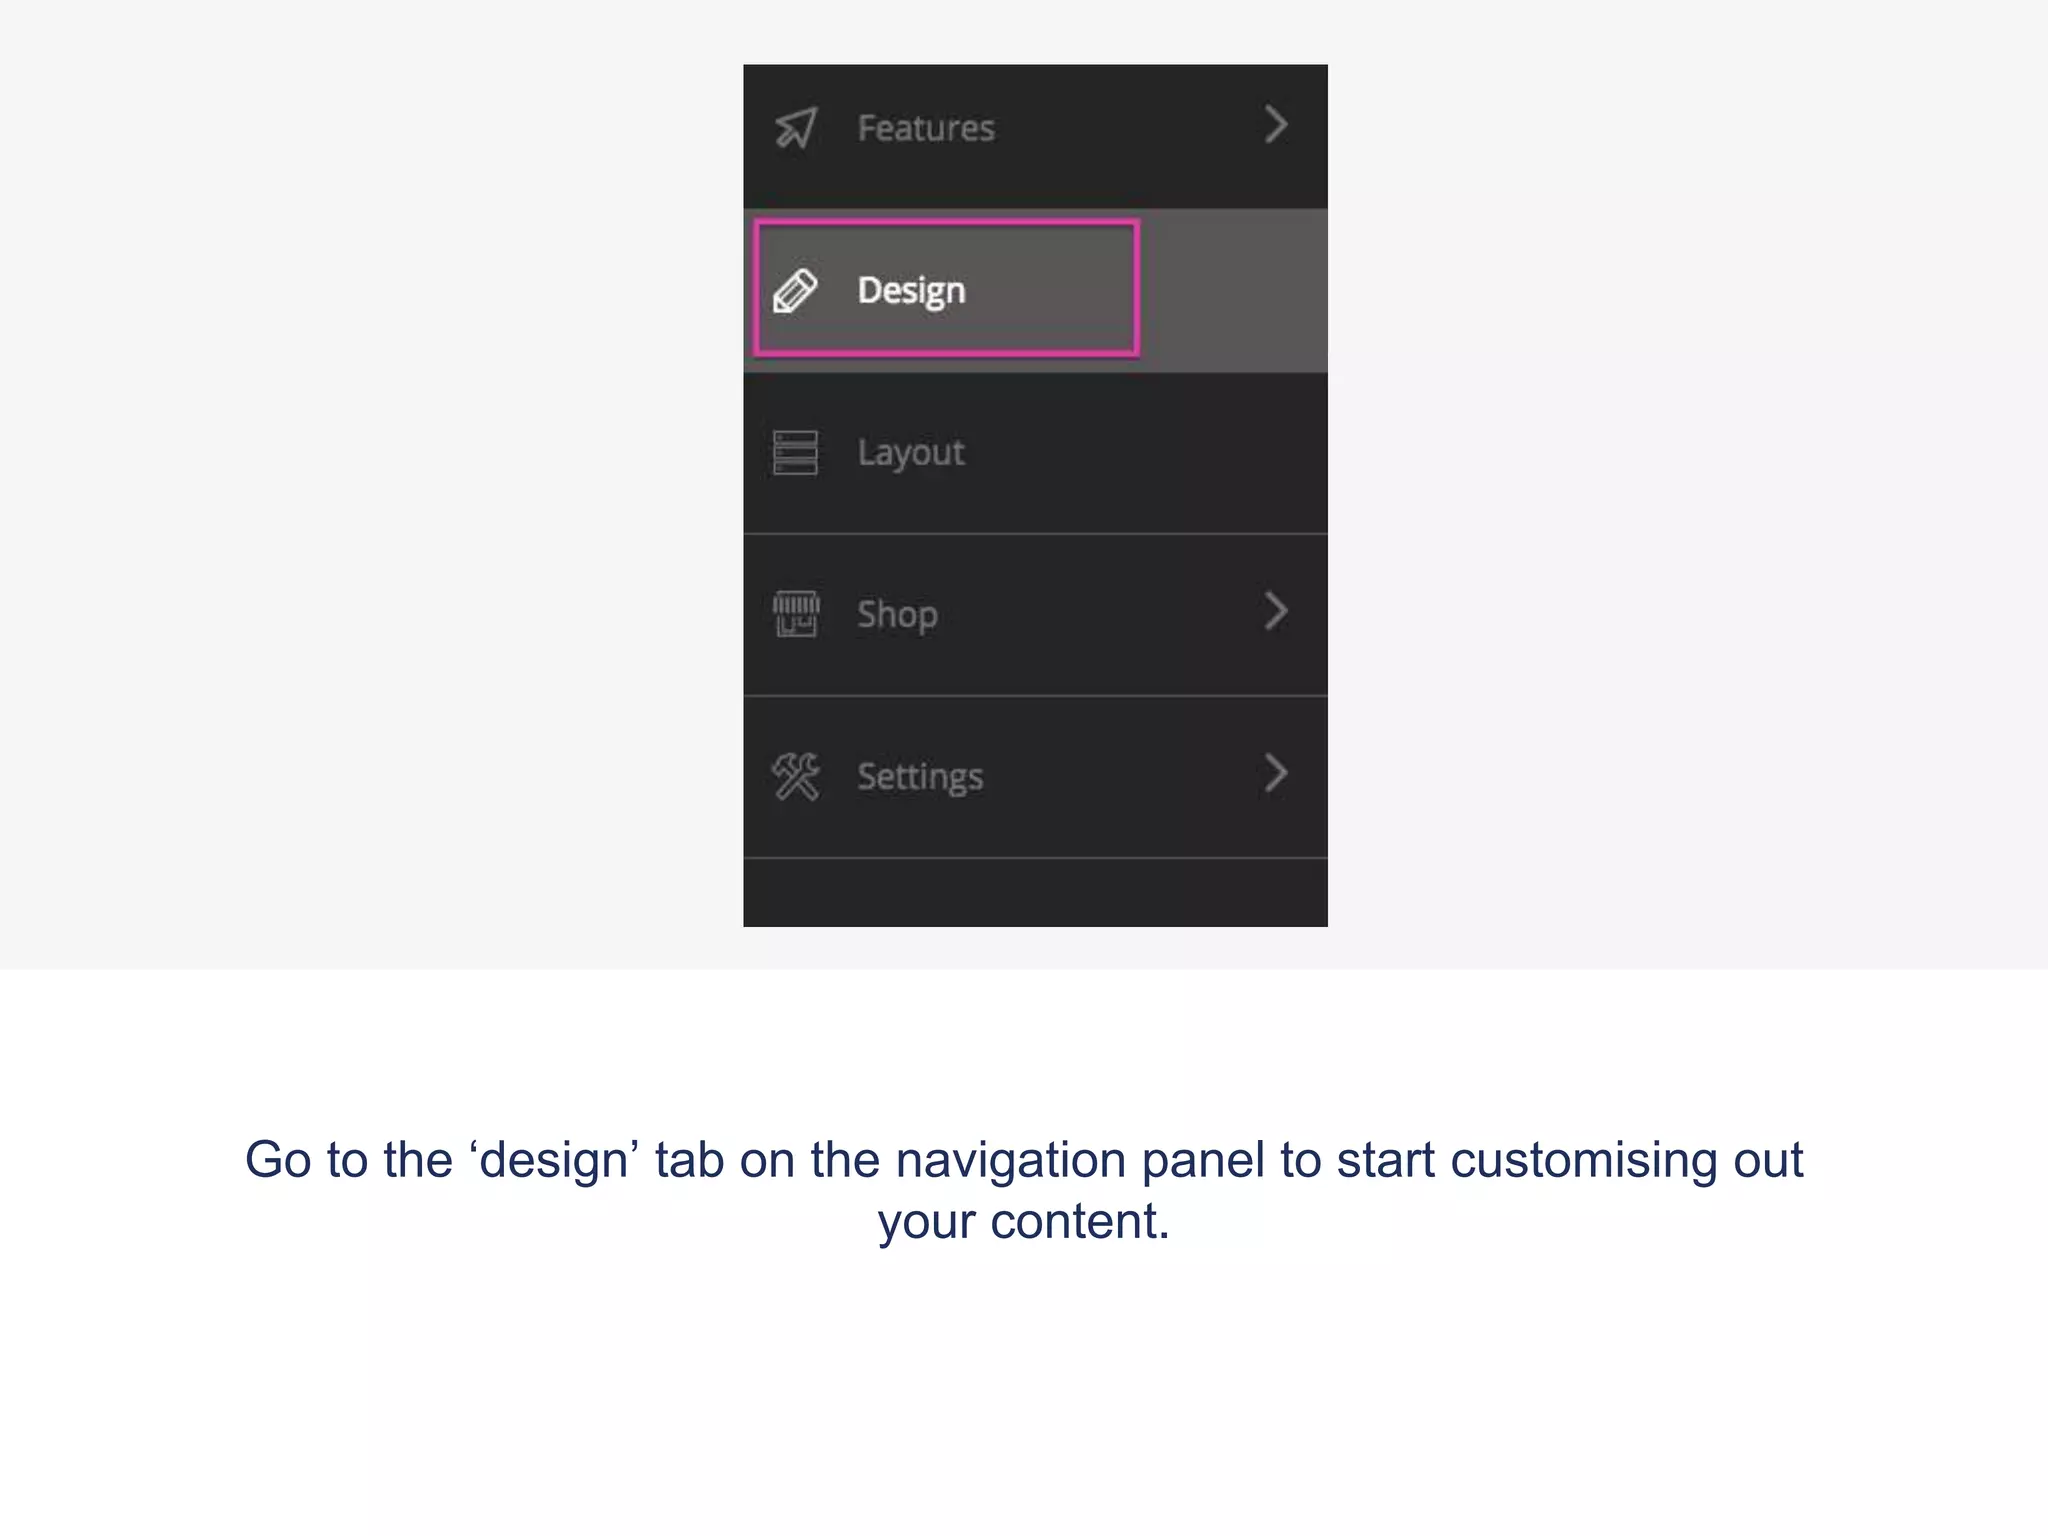This screenshot has height=1536, width=2048.
Task: Click the Design pencil icon
Action: click(x=795, y=291)
